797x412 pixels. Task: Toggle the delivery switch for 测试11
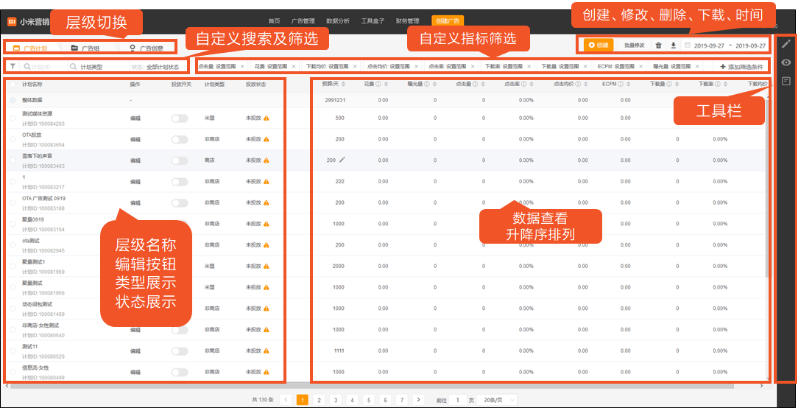179,351
